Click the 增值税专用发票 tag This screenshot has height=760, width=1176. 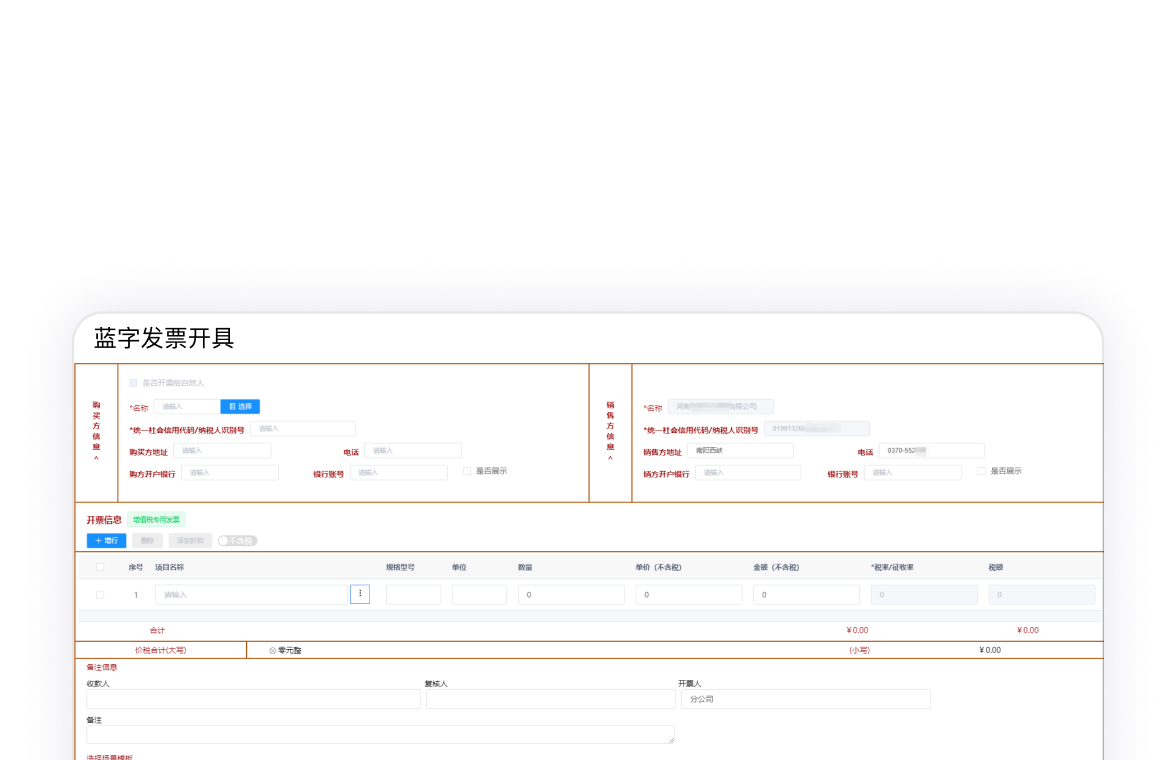(157, 519)
